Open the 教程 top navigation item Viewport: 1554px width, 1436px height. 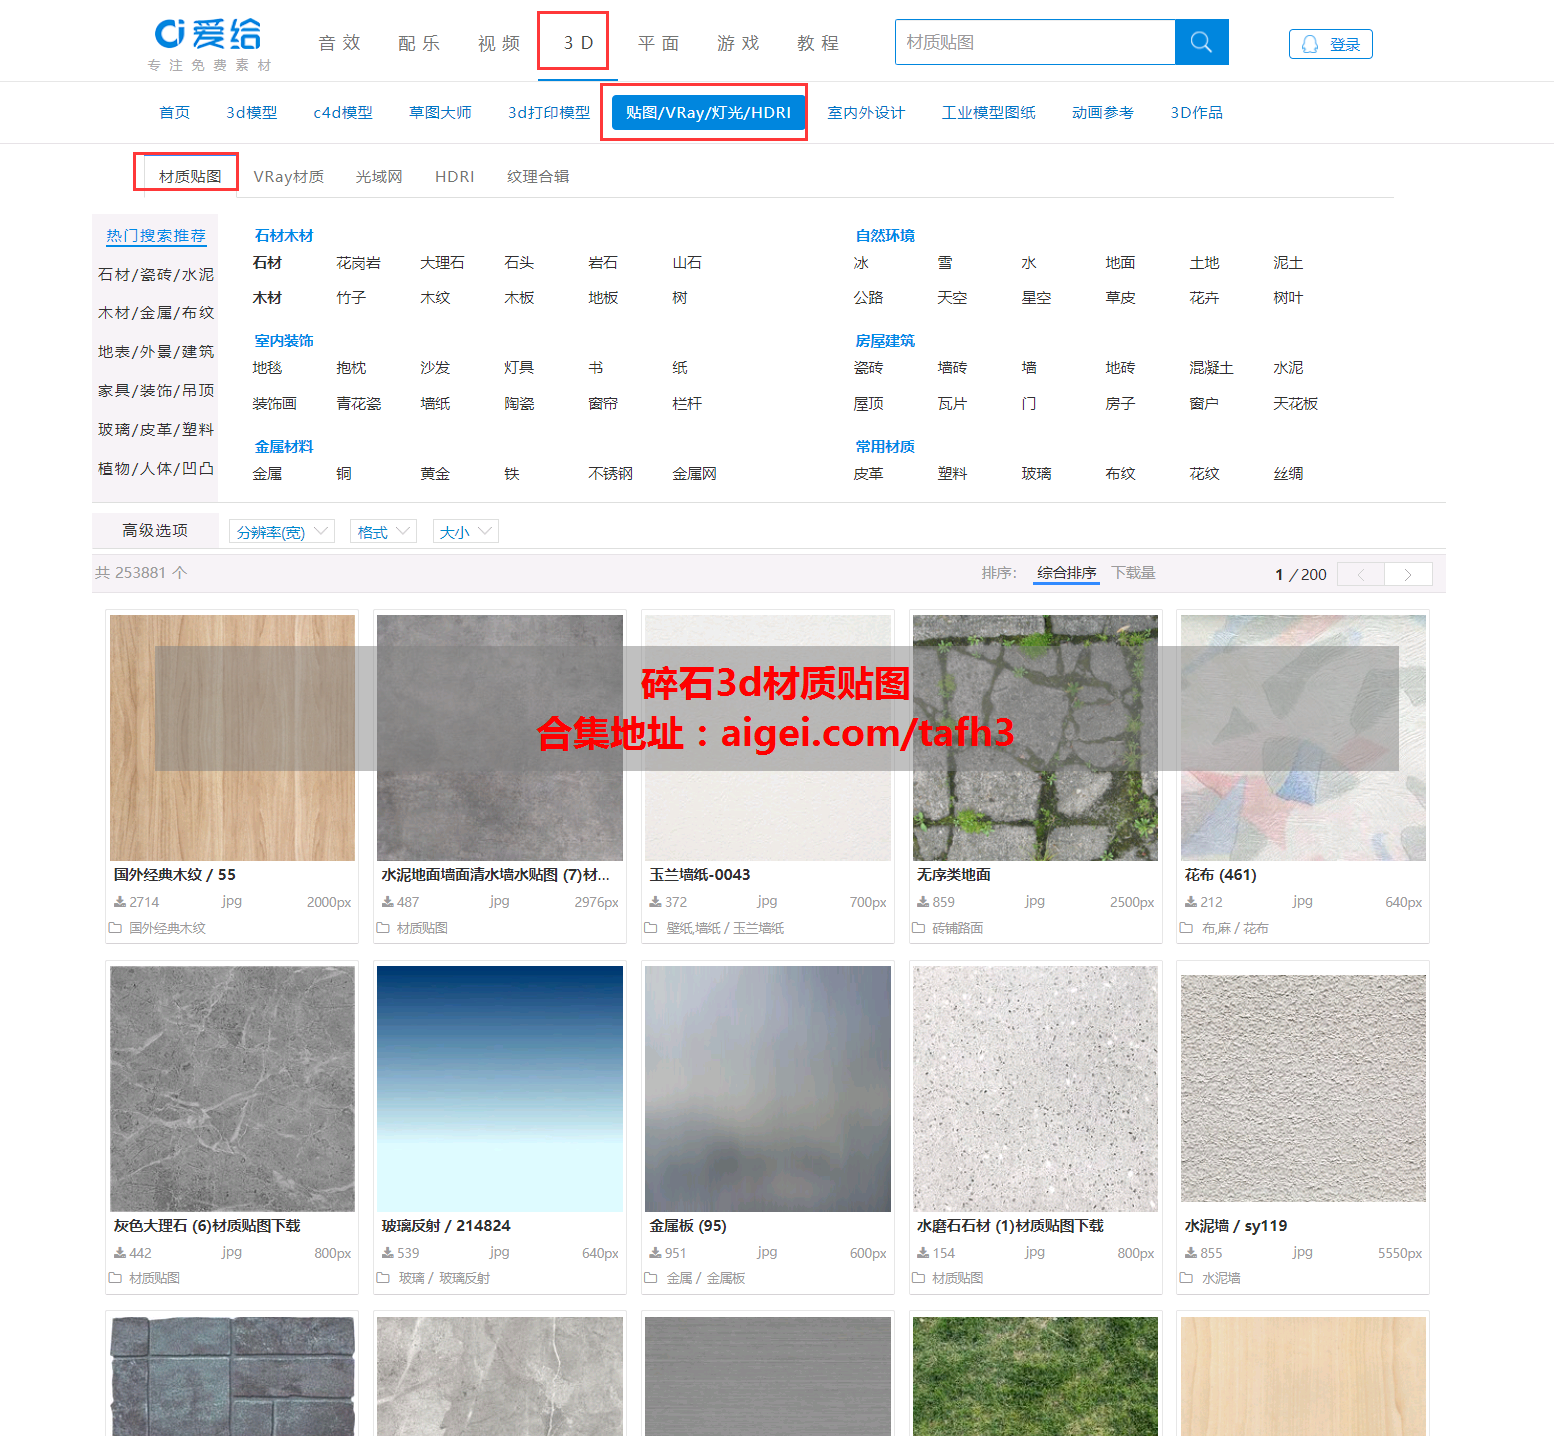click(x=819, y=43)
